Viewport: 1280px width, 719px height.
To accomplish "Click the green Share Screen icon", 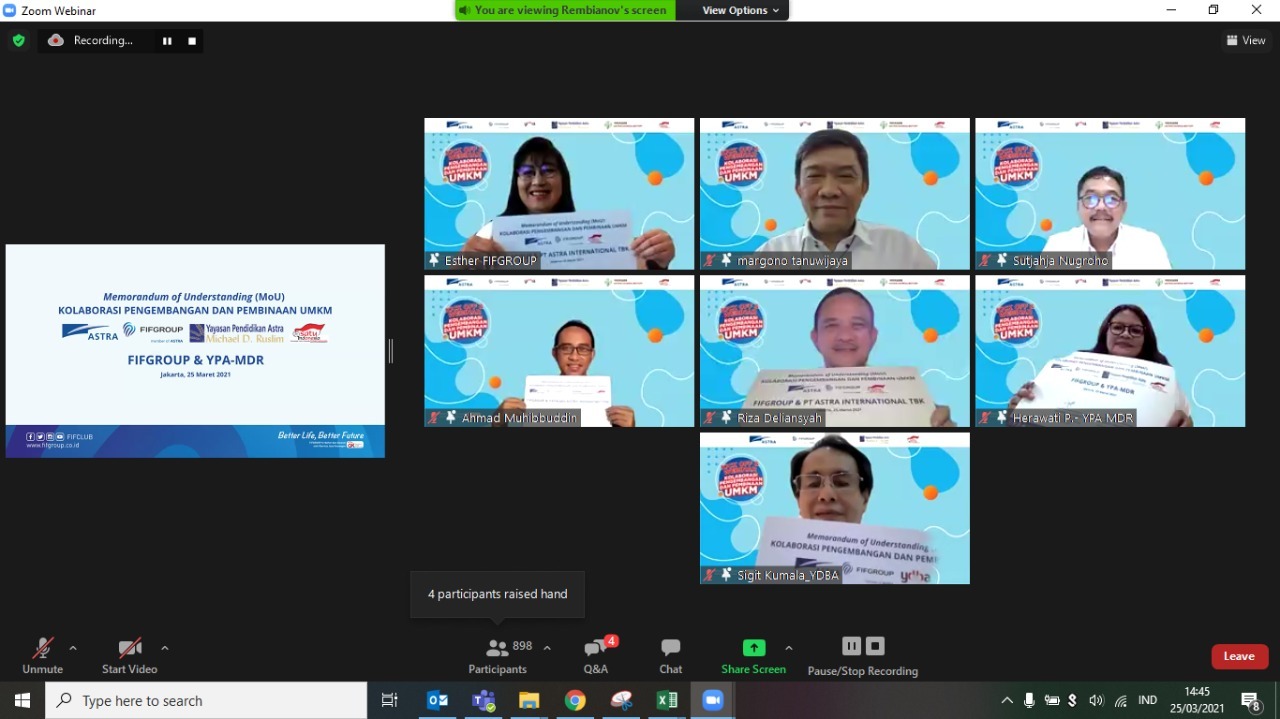I will point(753,648).
